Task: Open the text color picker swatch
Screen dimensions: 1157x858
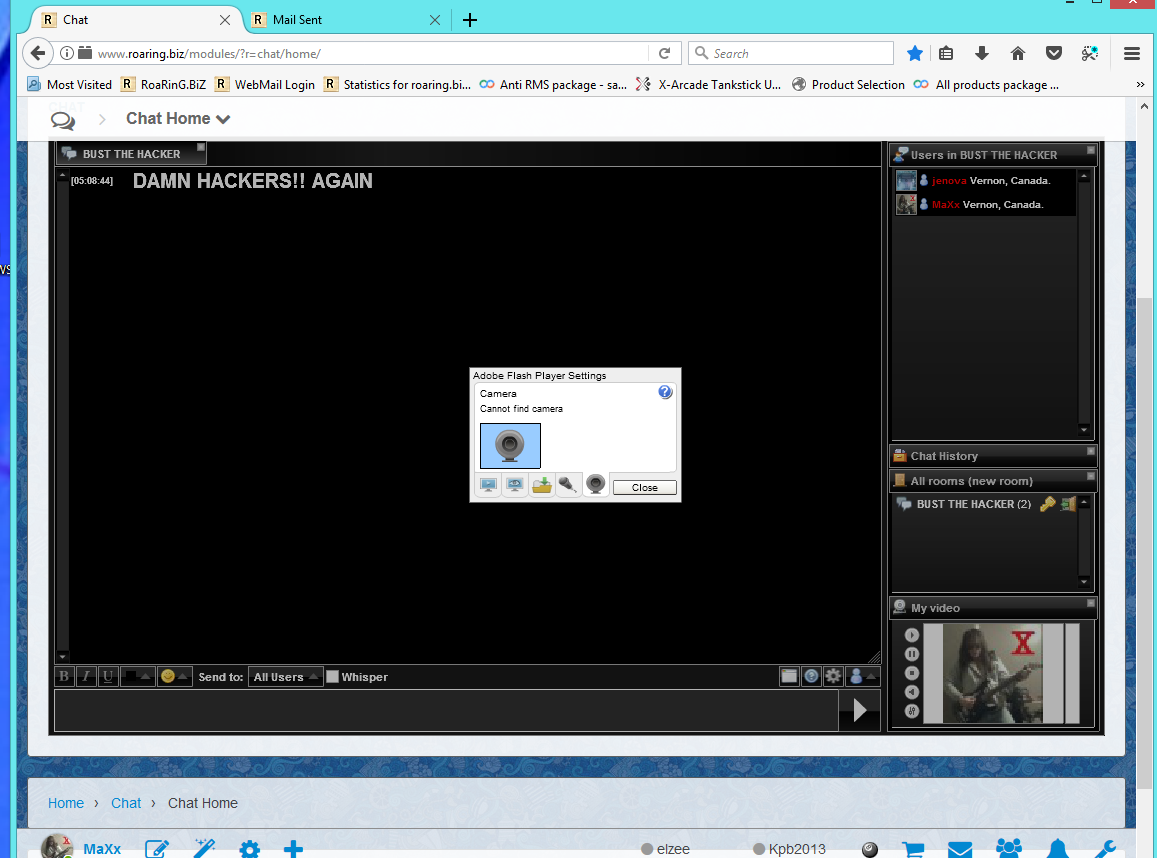Action: tap(136, 676)
